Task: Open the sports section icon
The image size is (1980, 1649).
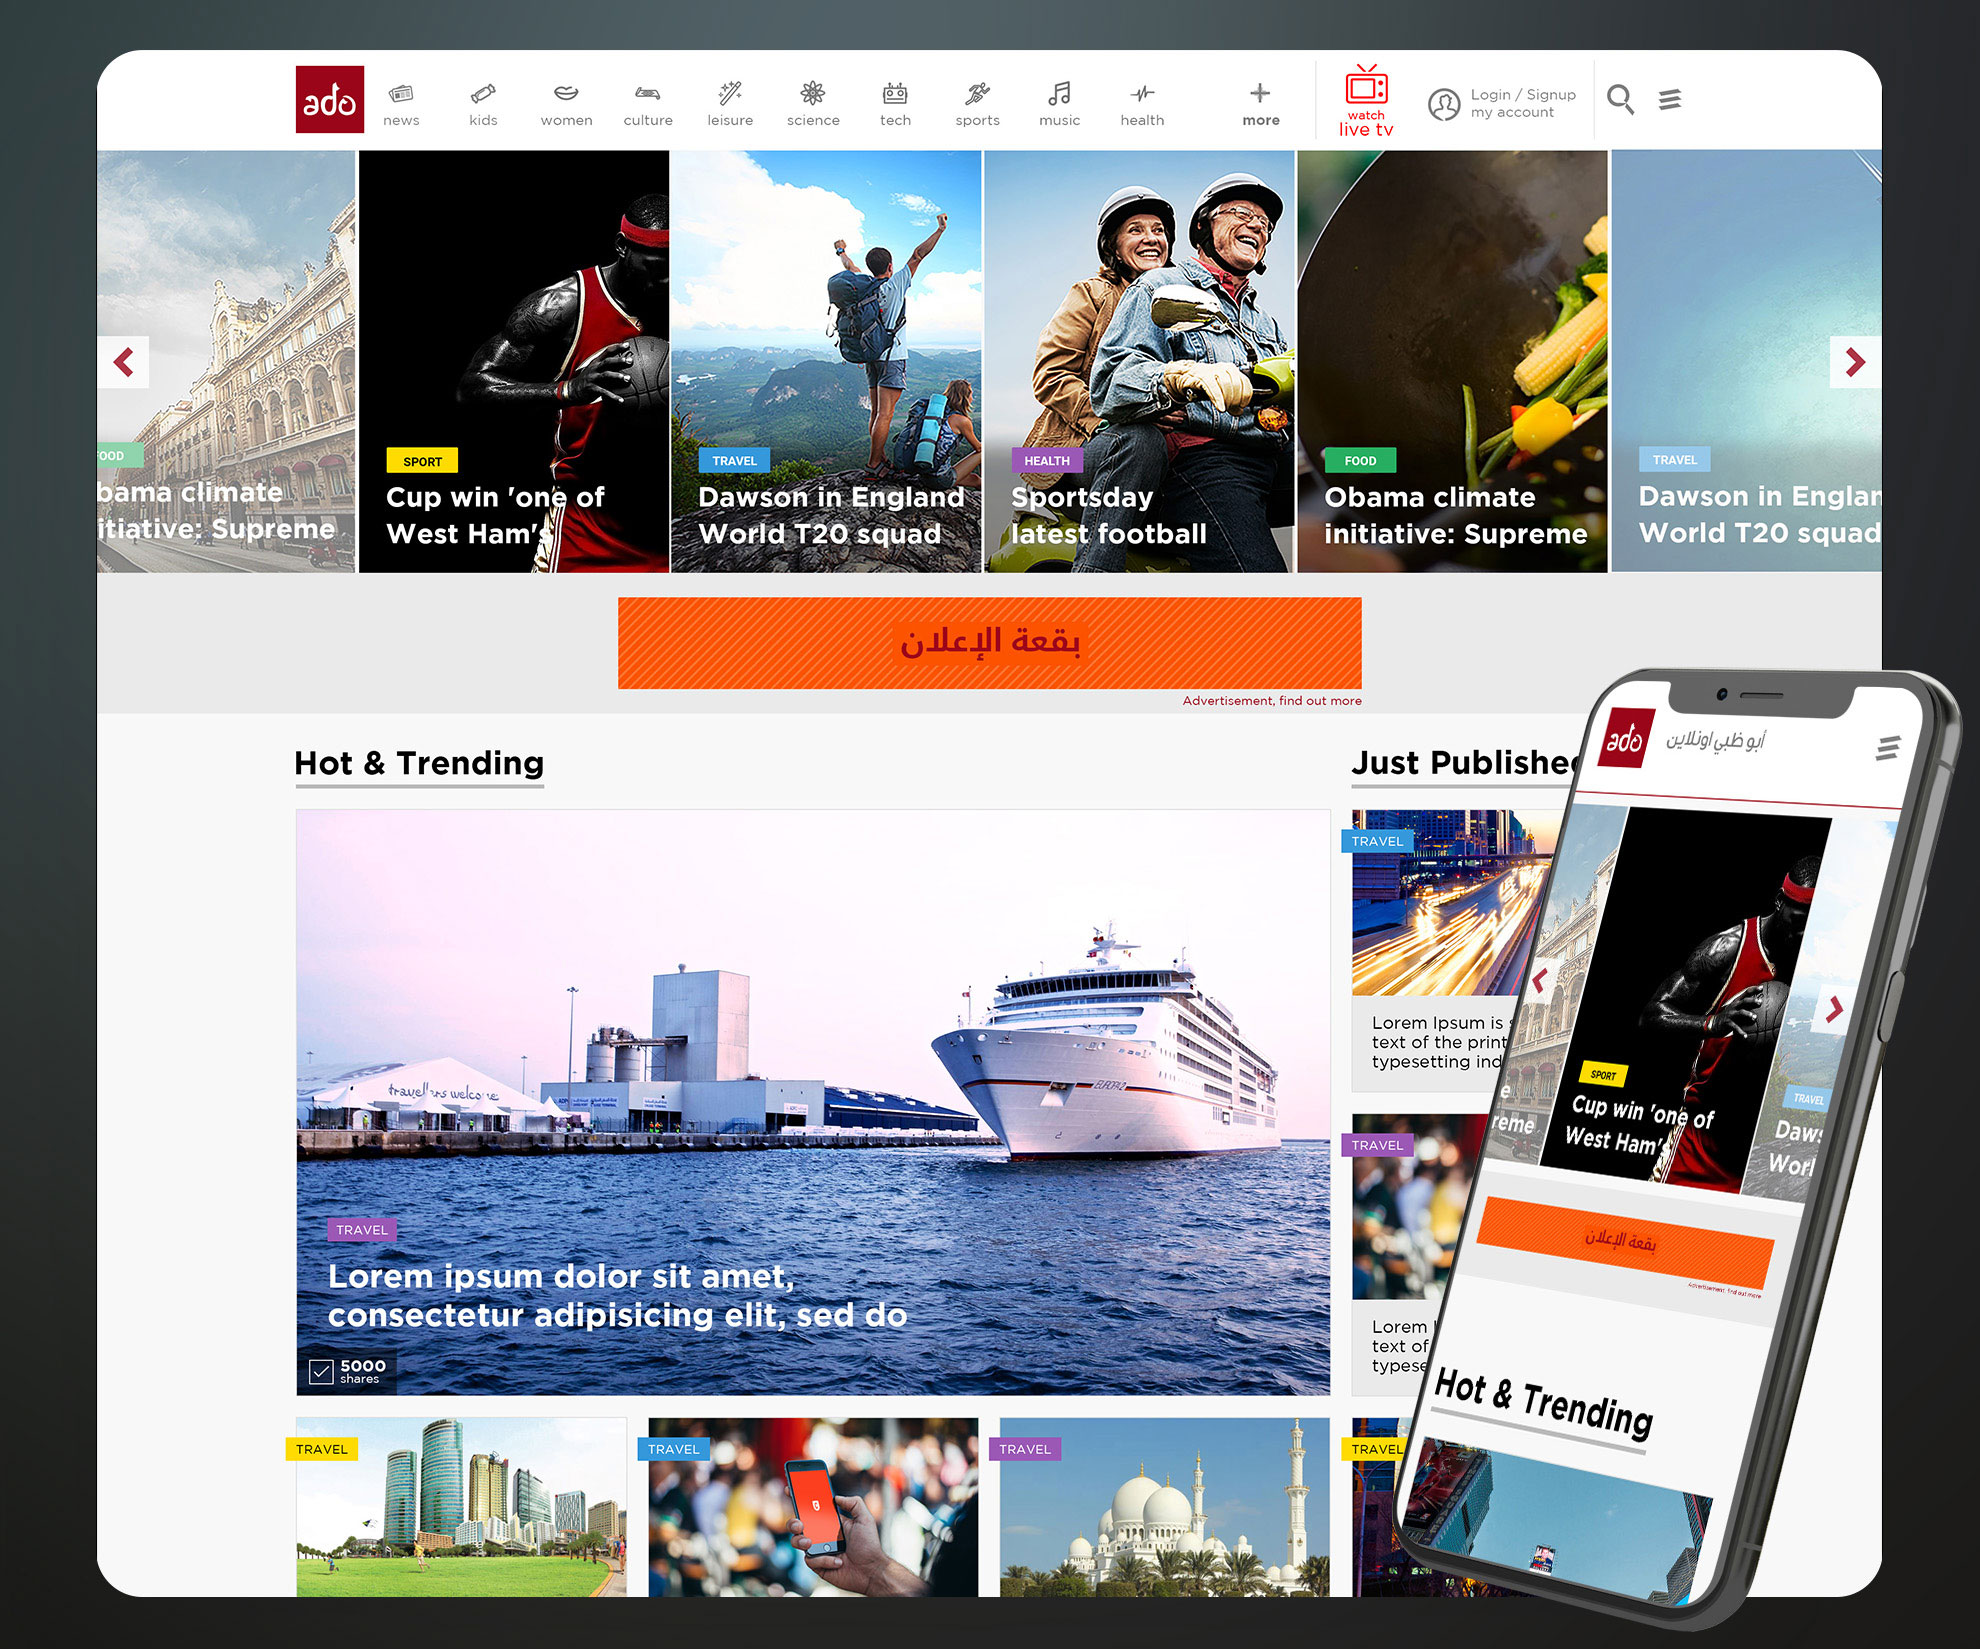Action: click(977, 93)
